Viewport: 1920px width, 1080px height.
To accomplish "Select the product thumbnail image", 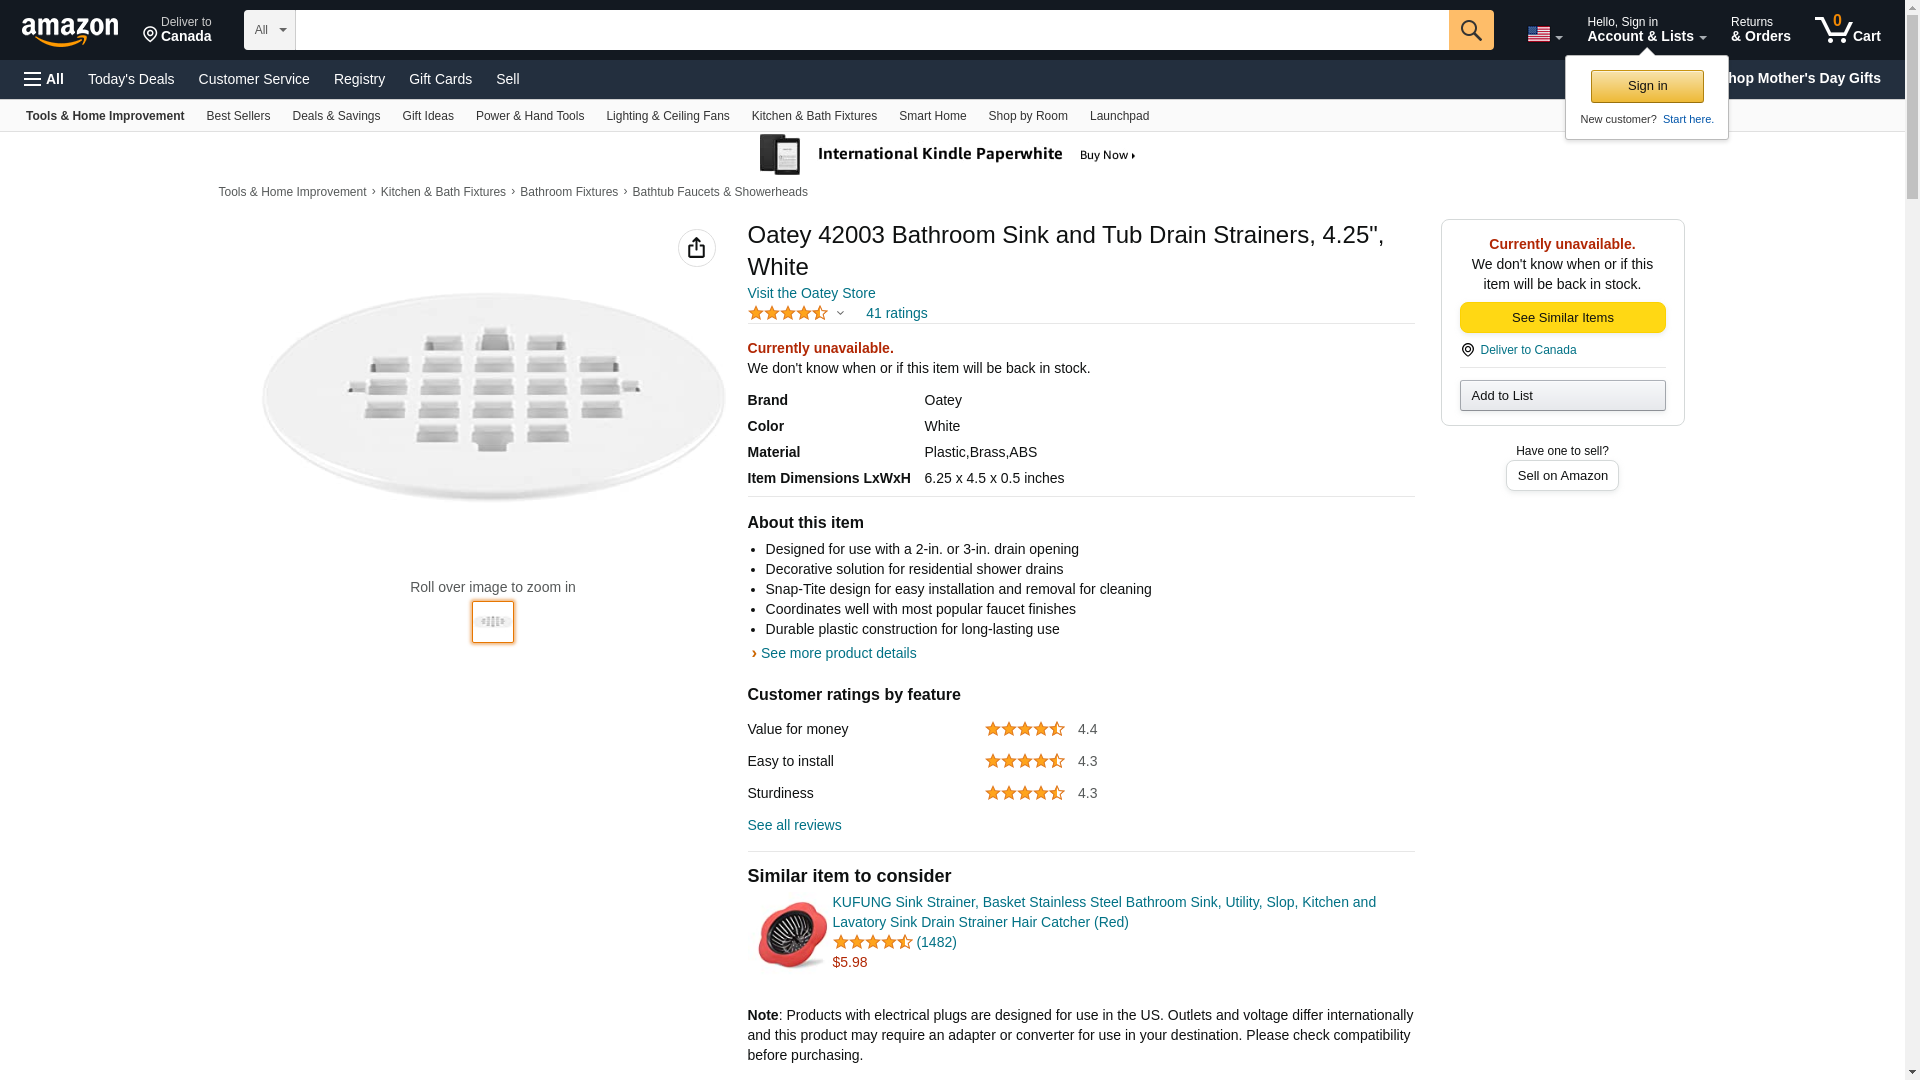I will [493, 622].
